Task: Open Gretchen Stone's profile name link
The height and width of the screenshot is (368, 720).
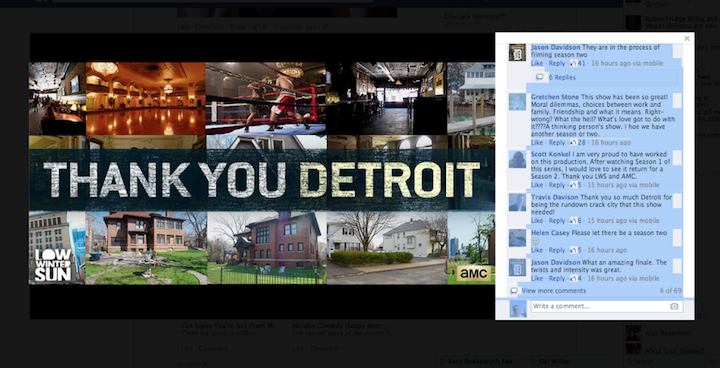Action: coord(555,97)
